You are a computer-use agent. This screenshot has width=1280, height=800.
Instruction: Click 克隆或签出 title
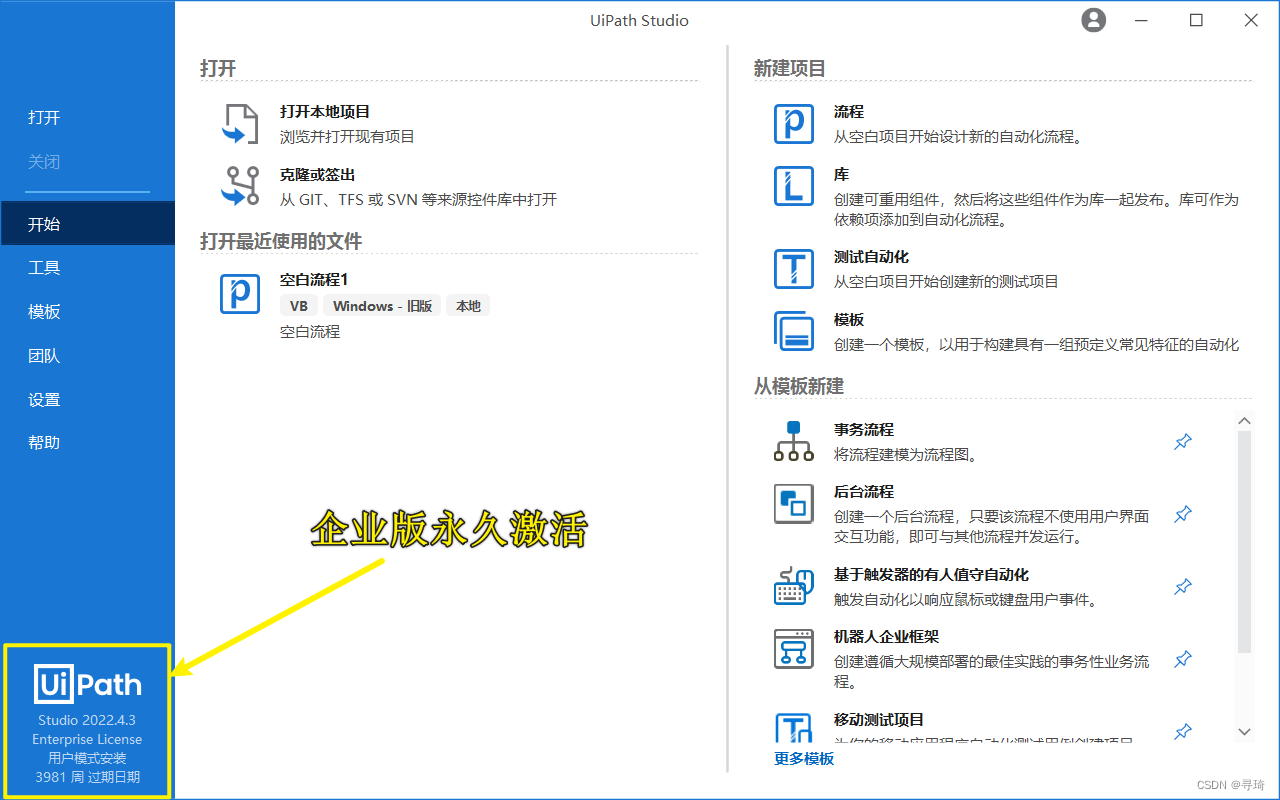pyautogui.click(x=317, y=175)
